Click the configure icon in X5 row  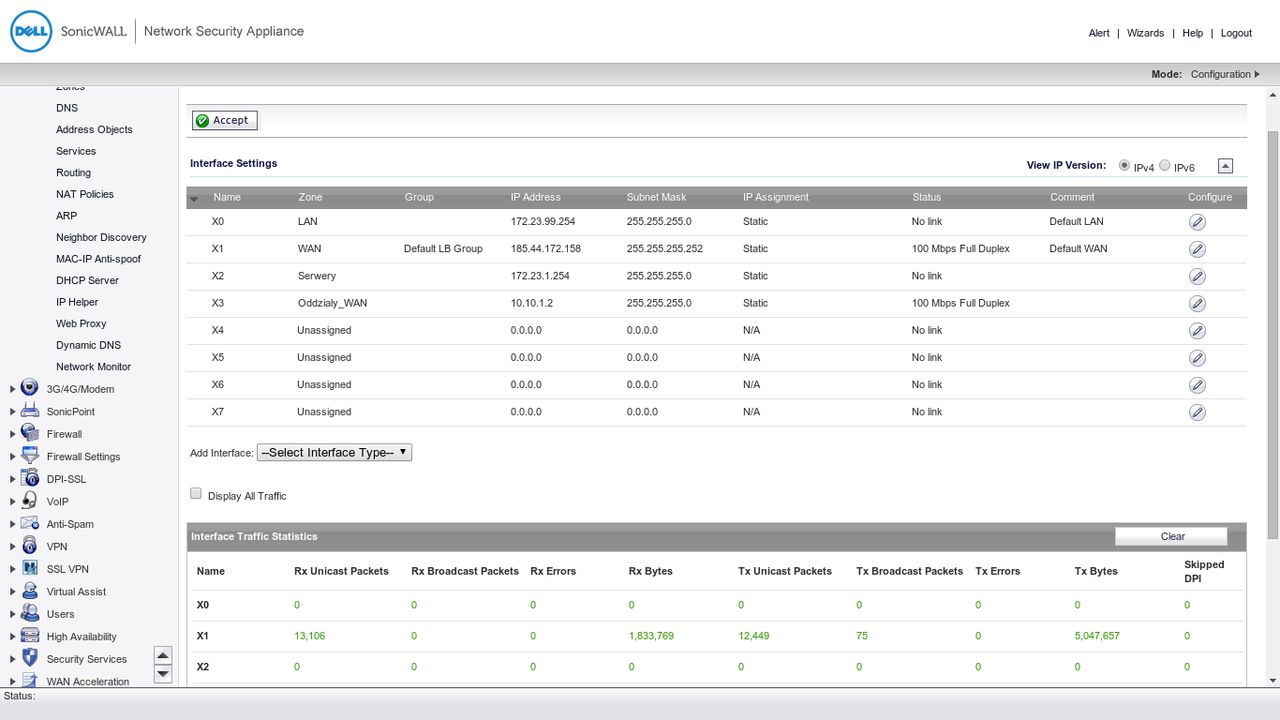[1197, 357]
